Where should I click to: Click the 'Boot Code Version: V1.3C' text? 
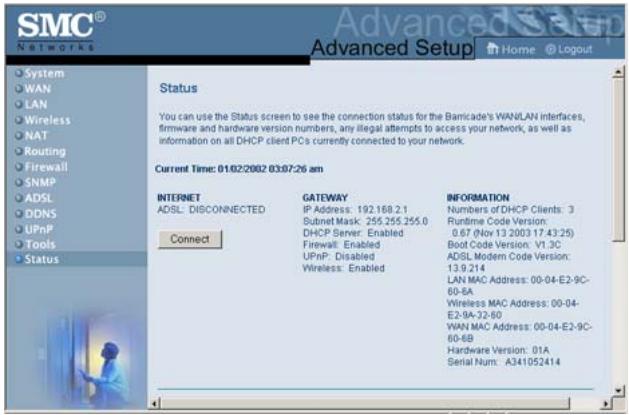[504, 245]
